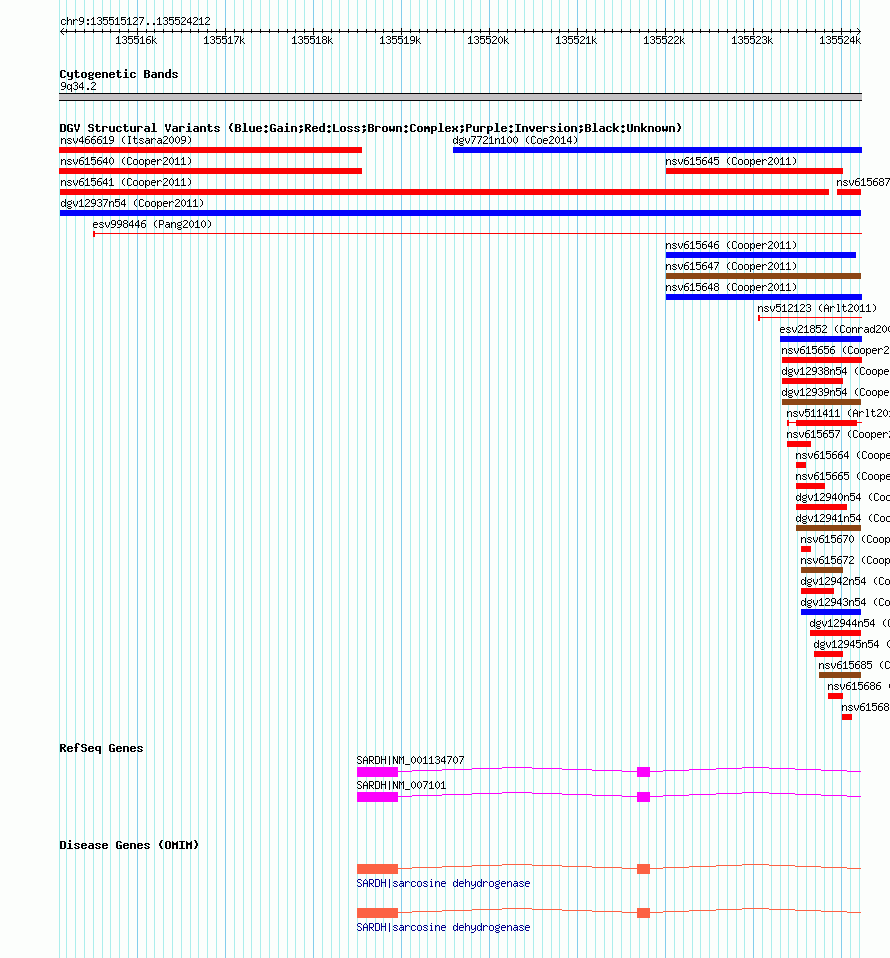Click the nsv615645 (Cooper2011) label
Image resolution: width=890 pixels, height=958 pixels.
(731, 161)
